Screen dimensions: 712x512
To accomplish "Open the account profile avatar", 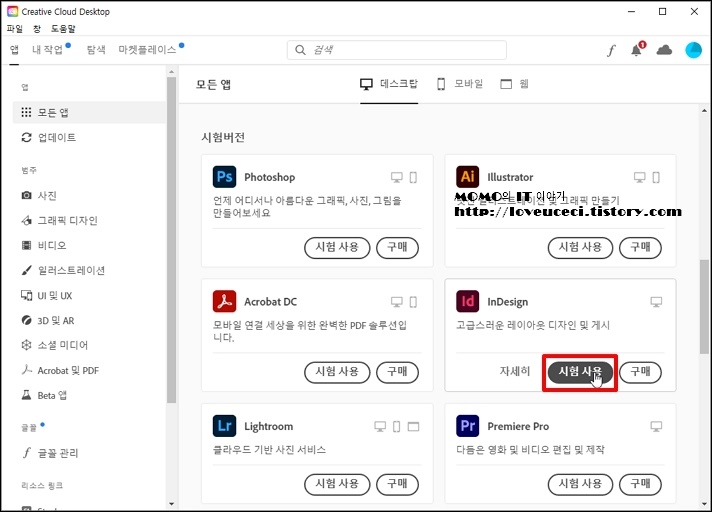I will pos(693,50).
